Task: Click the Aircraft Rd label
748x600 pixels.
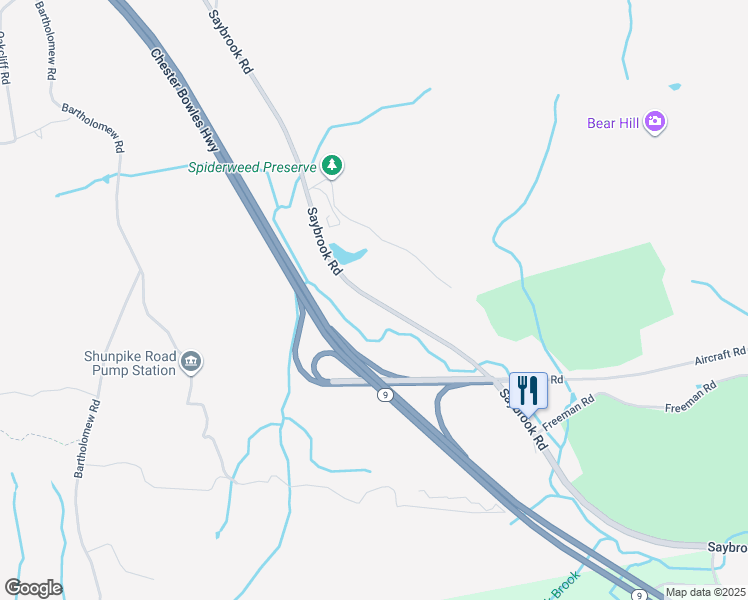Action: (x=720, y=356)
